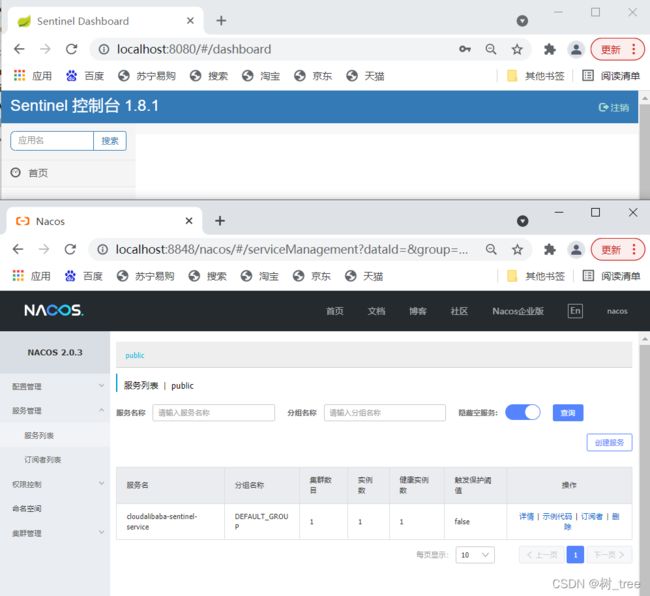
Task: Click the Nacos address bar URL
Action: (x=292, y=250)
